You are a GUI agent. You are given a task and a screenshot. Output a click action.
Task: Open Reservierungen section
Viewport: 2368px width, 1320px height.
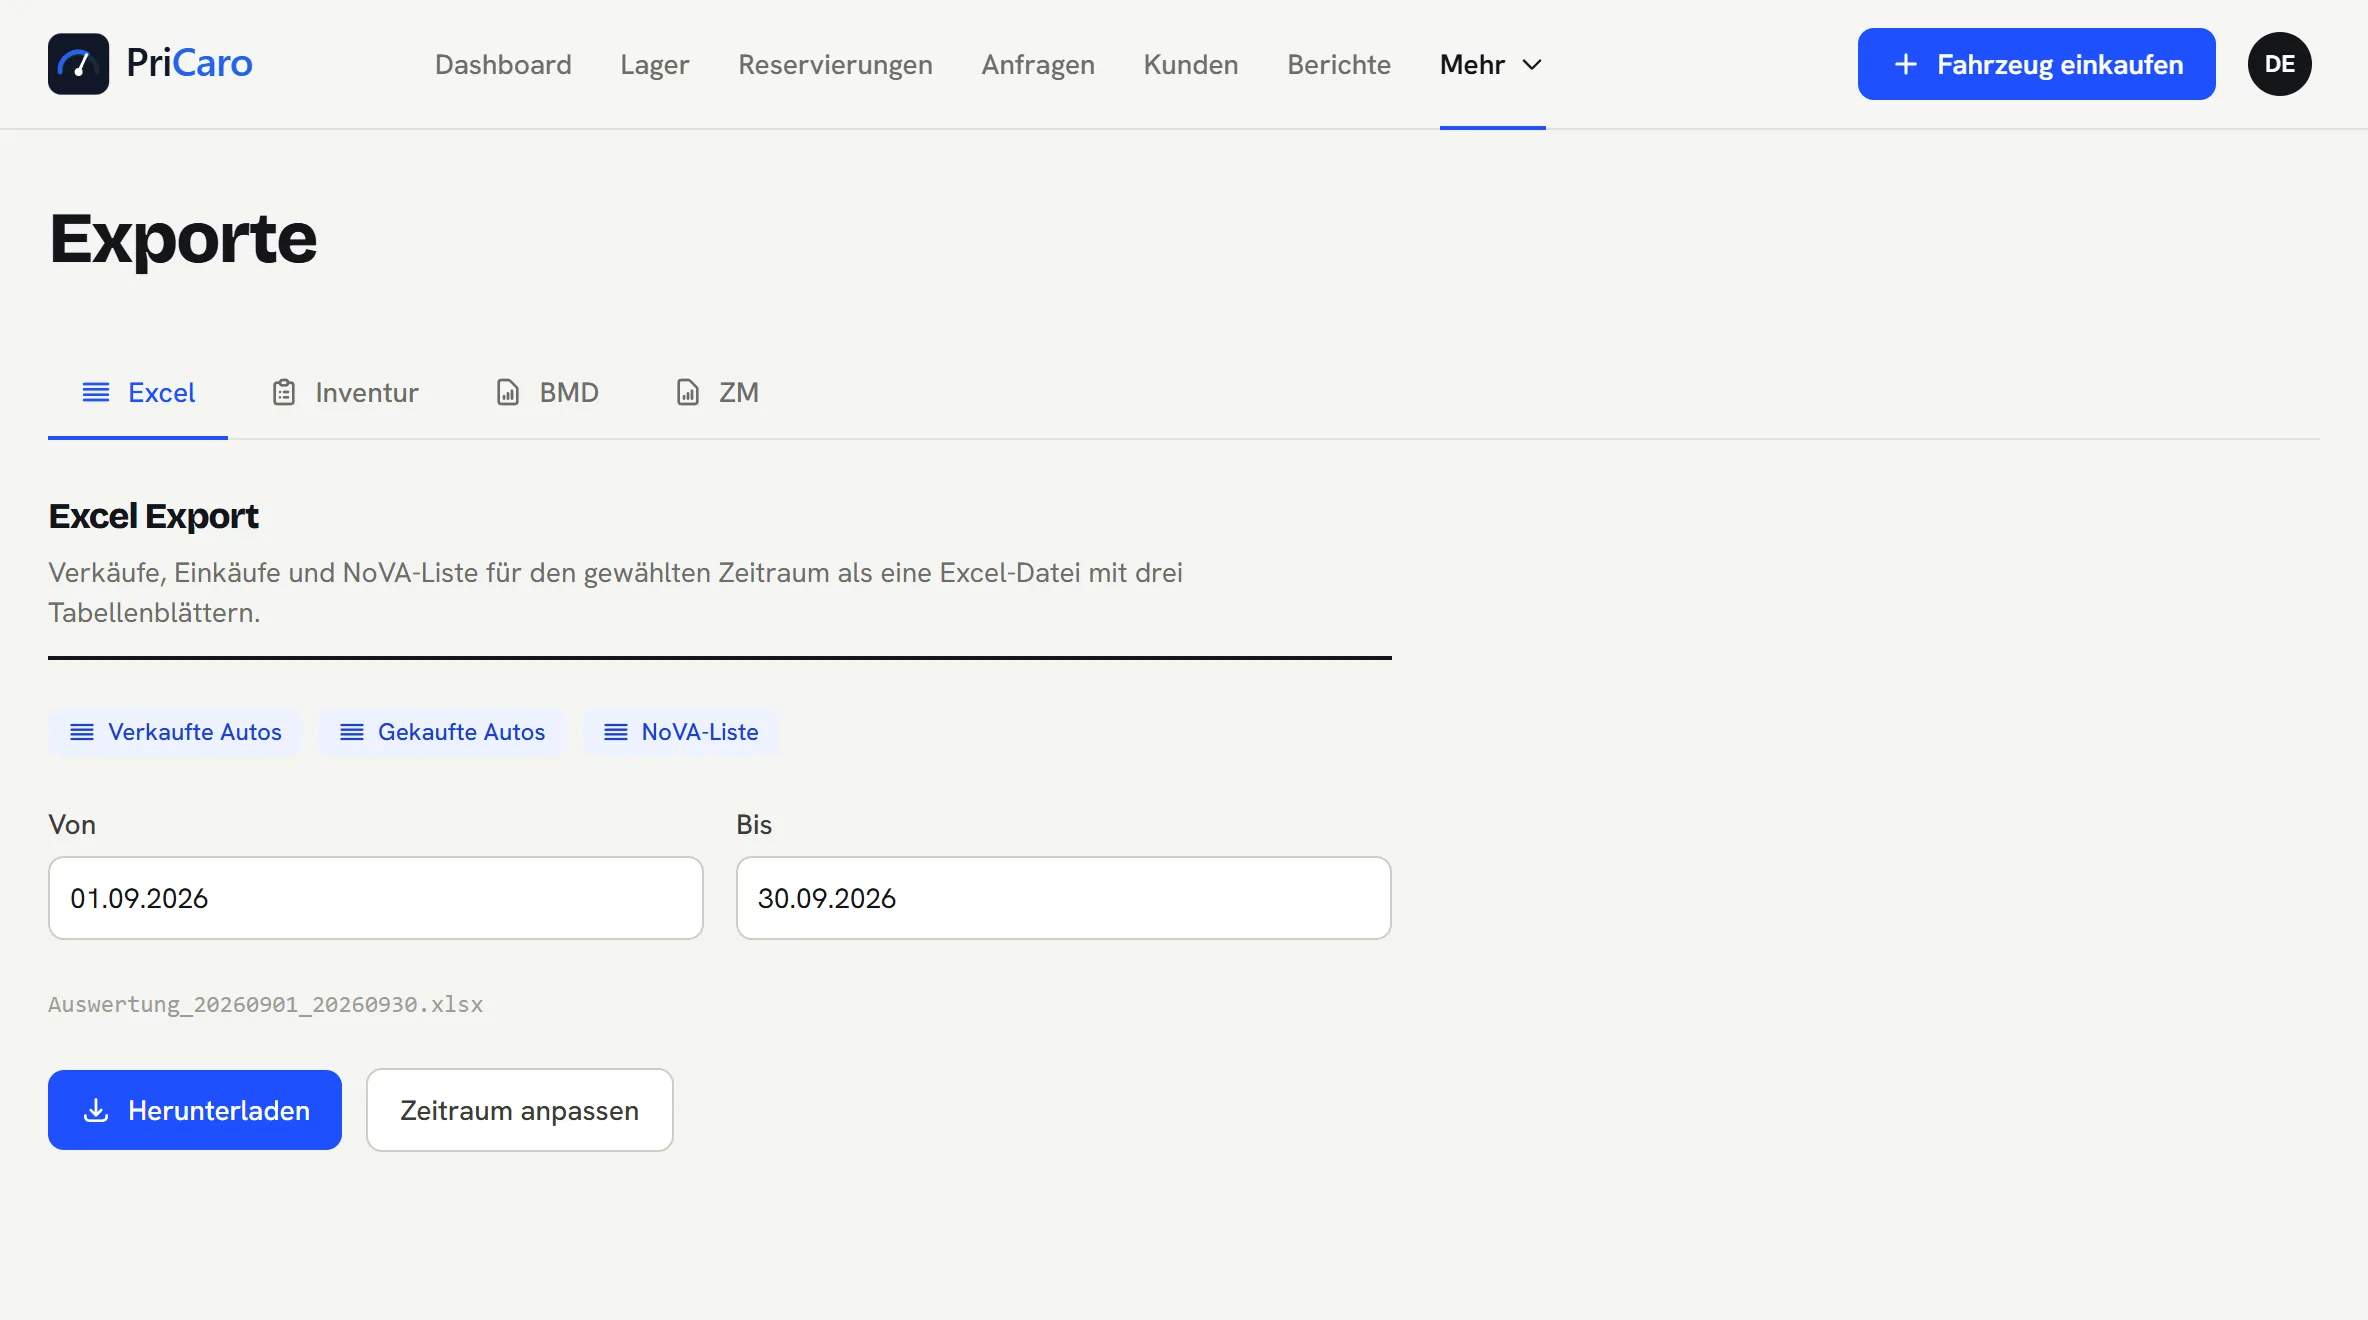pyautogui.click(x=835, y=64)
